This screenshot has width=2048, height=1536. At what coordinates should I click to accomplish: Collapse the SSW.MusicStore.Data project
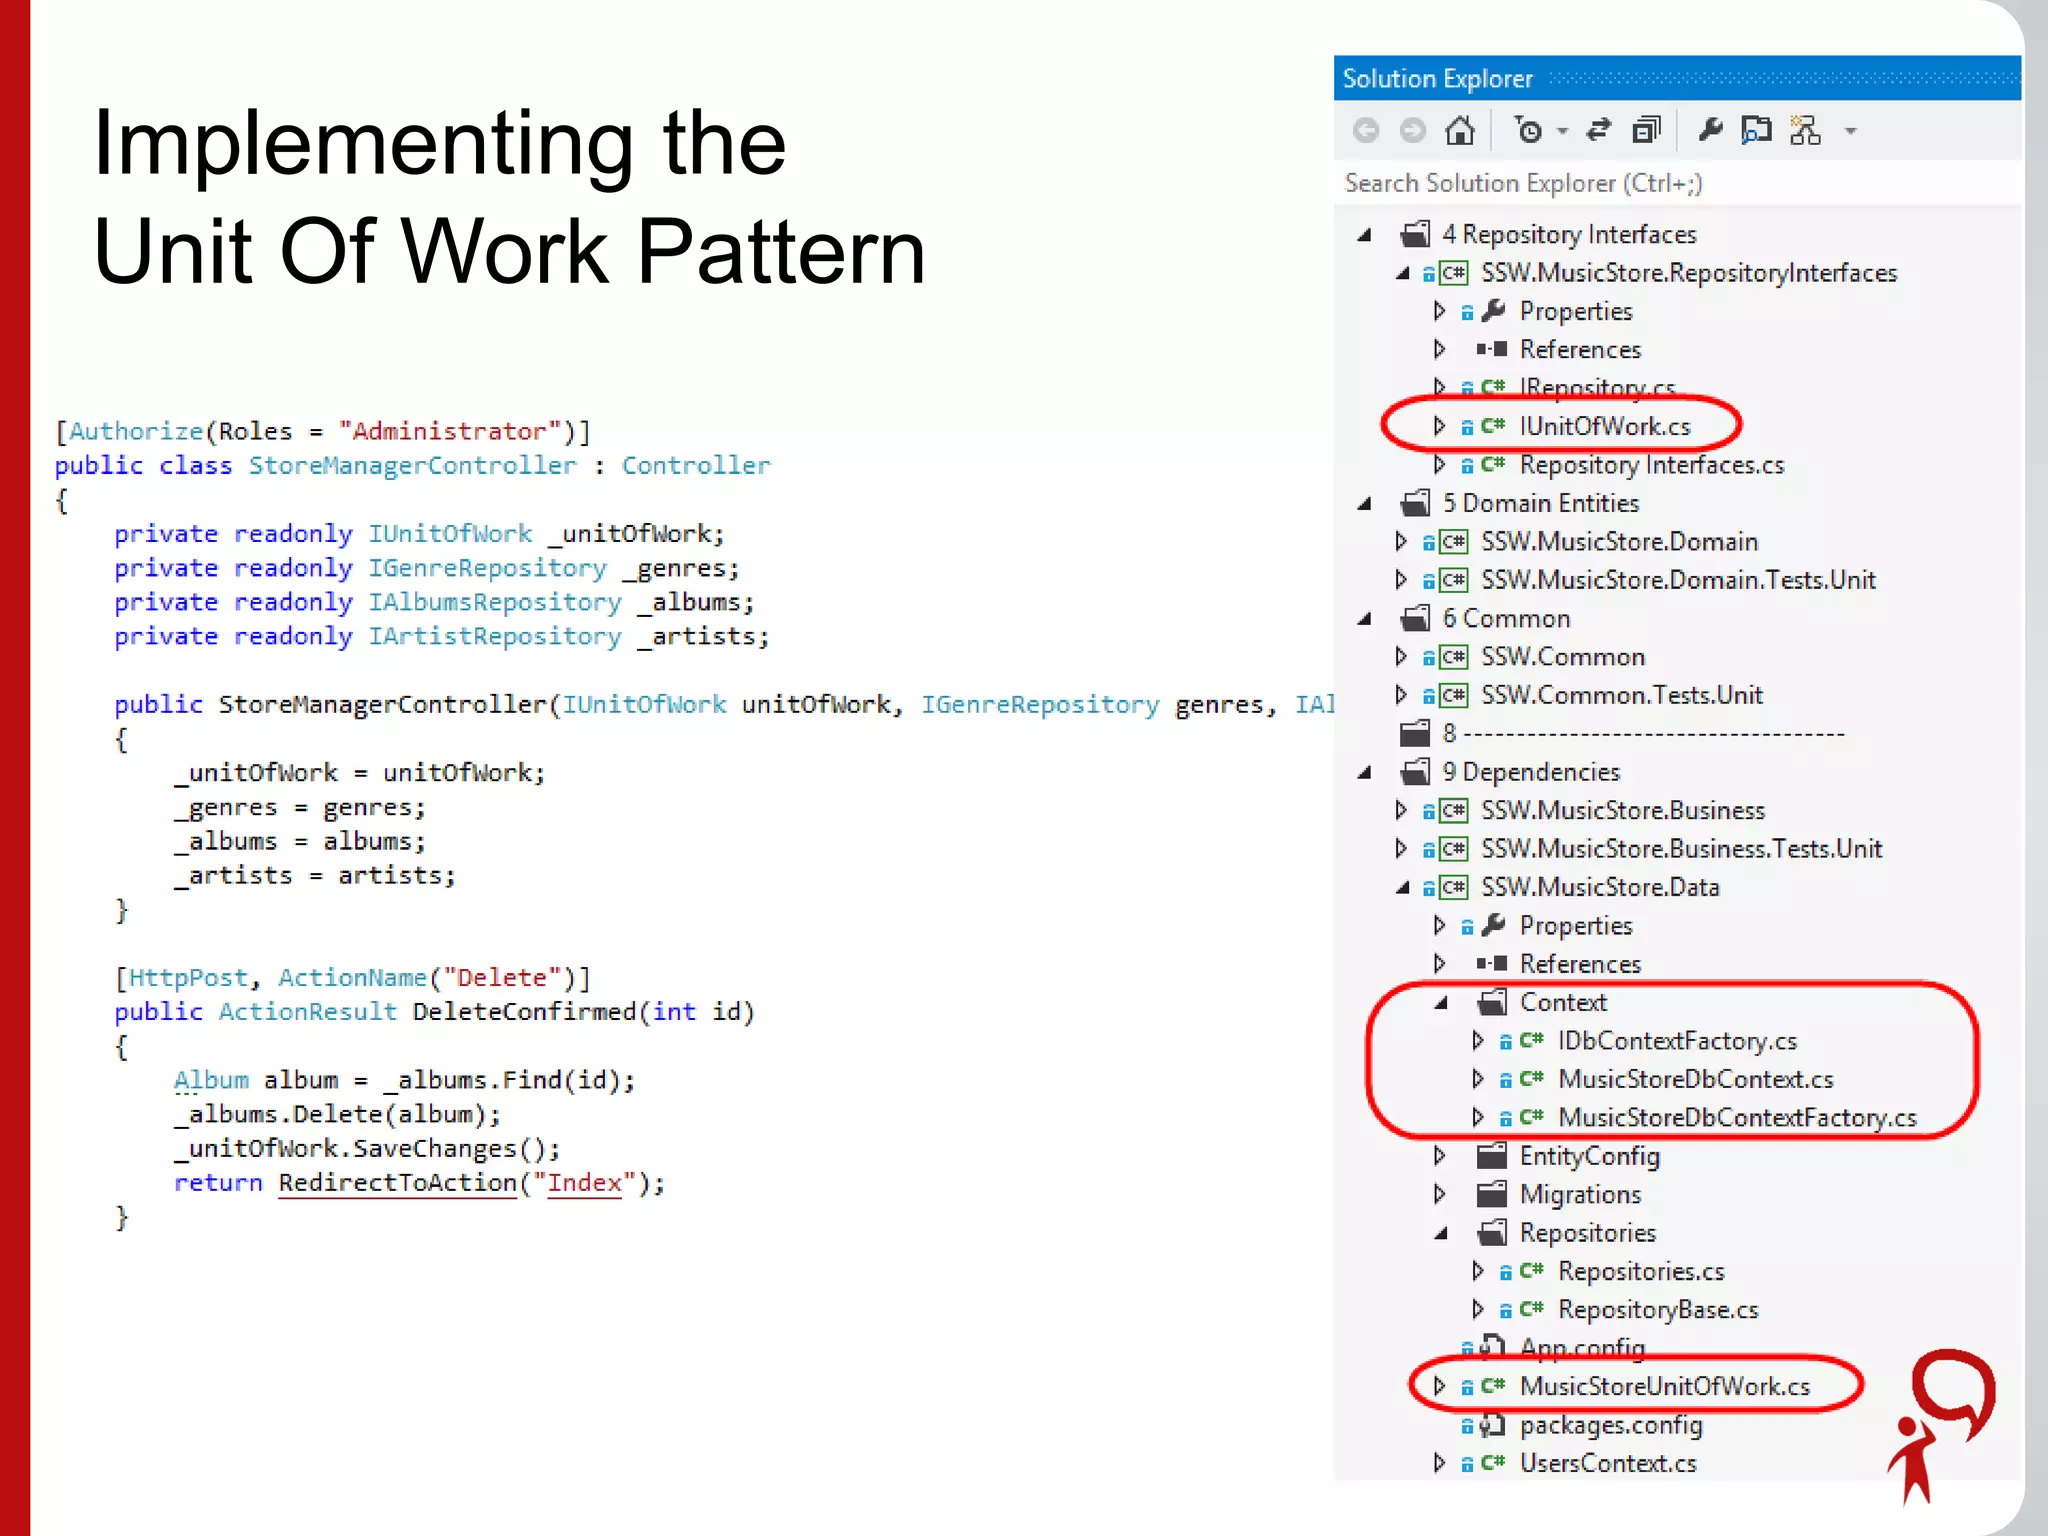coord(1402,888)
